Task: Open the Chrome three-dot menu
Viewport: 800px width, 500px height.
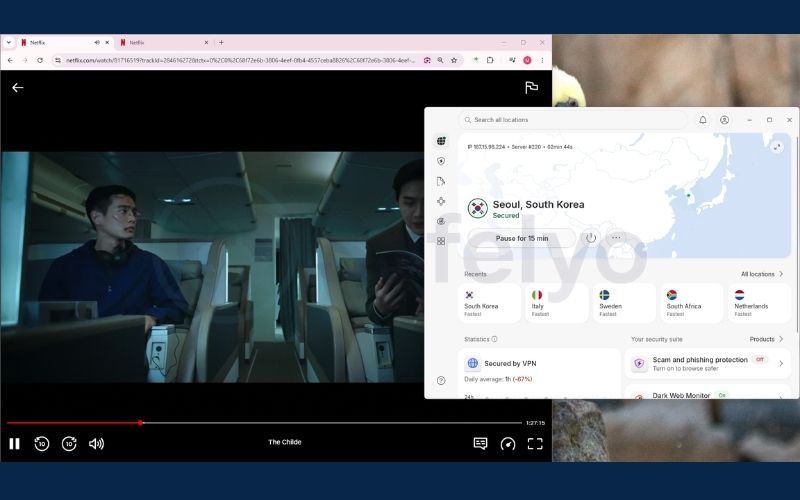Action: click(542, 60)
